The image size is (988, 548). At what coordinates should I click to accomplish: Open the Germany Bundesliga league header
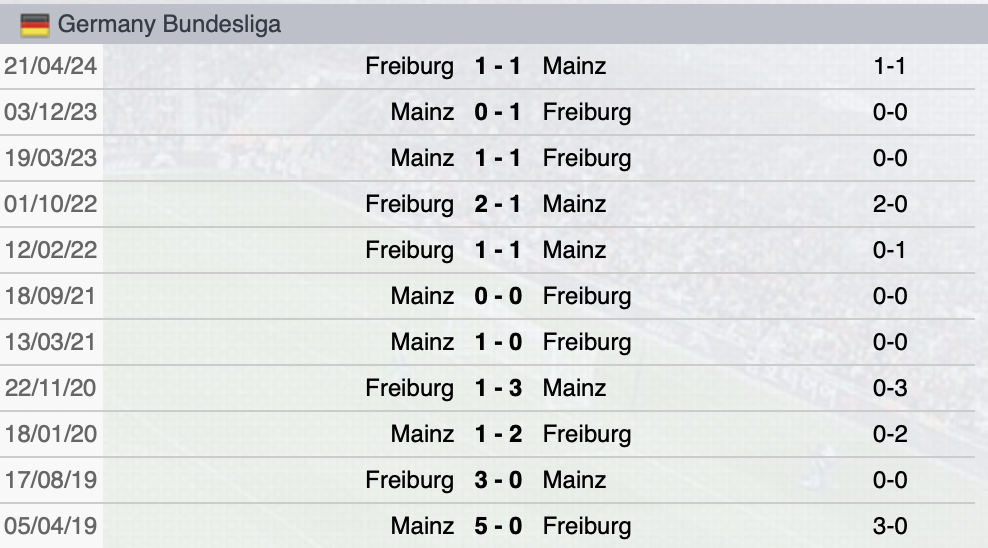169,25
